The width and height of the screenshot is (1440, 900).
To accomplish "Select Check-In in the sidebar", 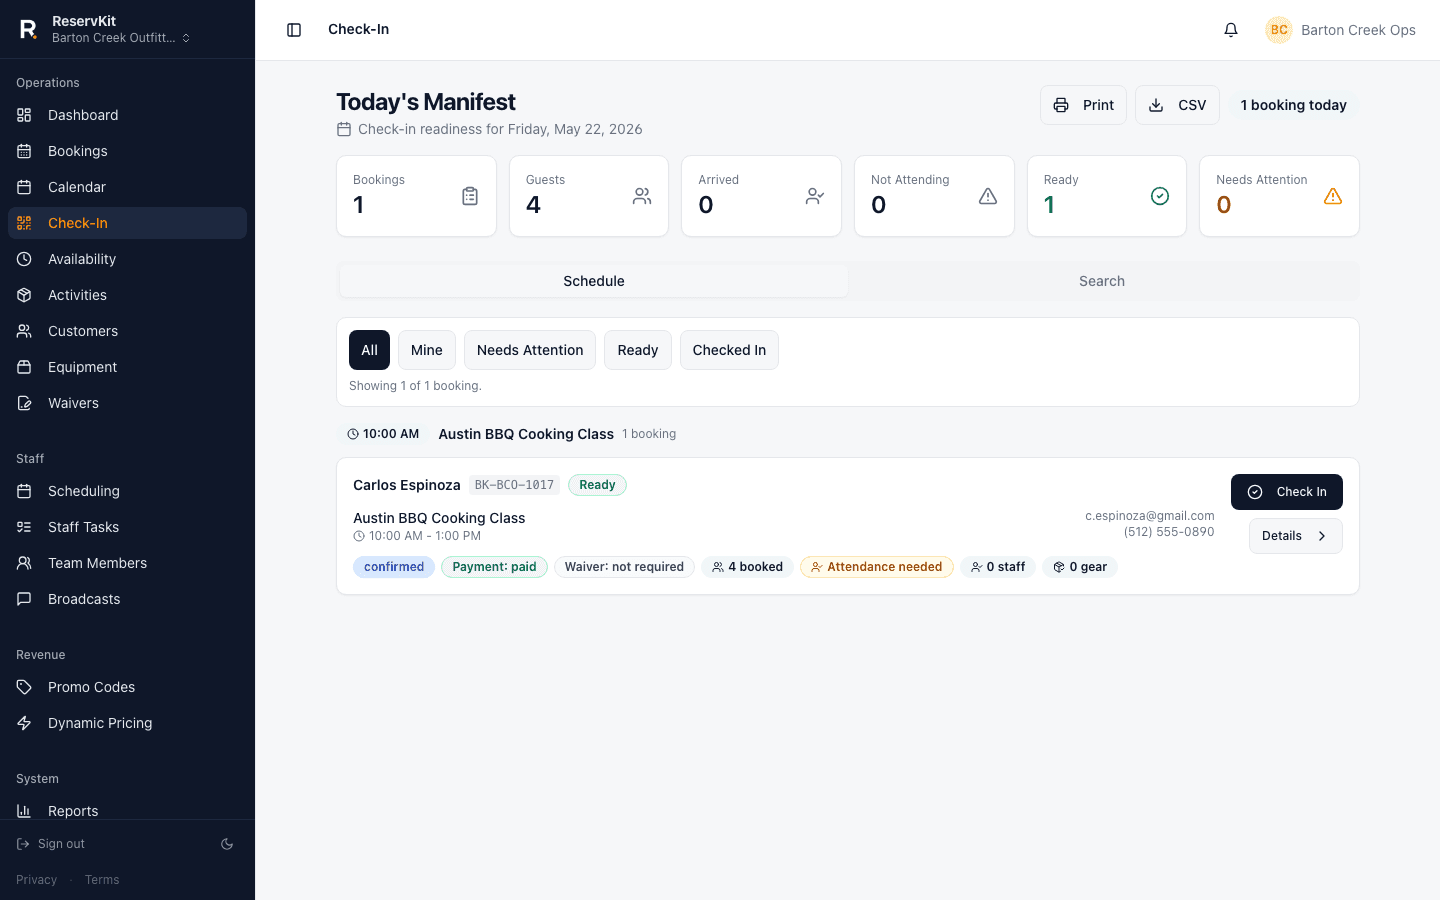I will point(127,223).
